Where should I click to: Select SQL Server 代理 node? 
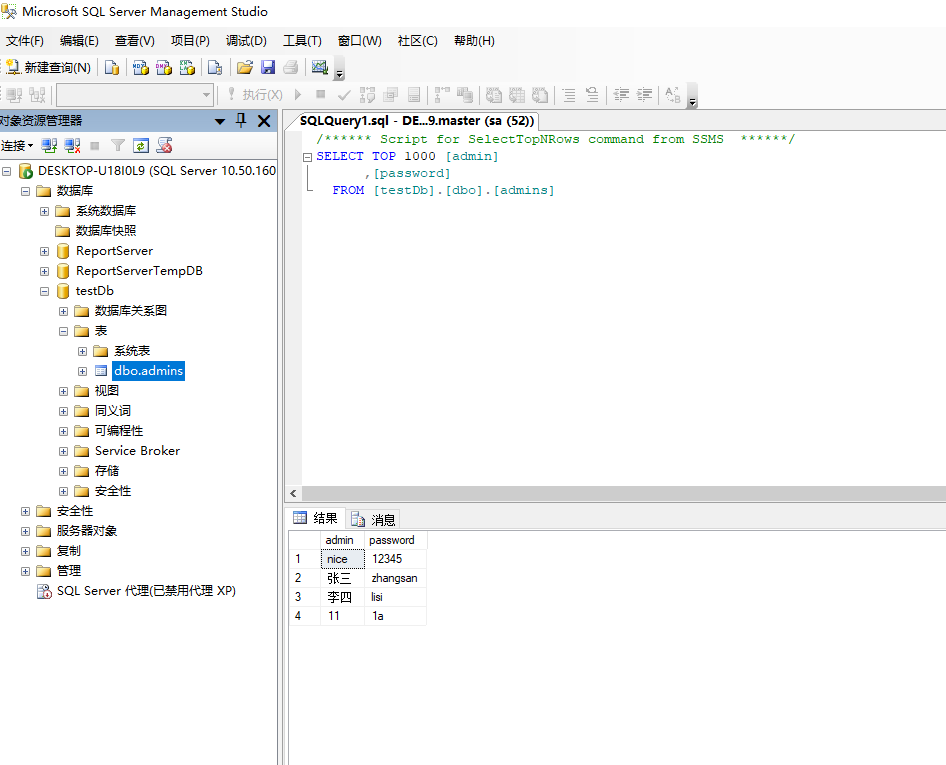146,591
